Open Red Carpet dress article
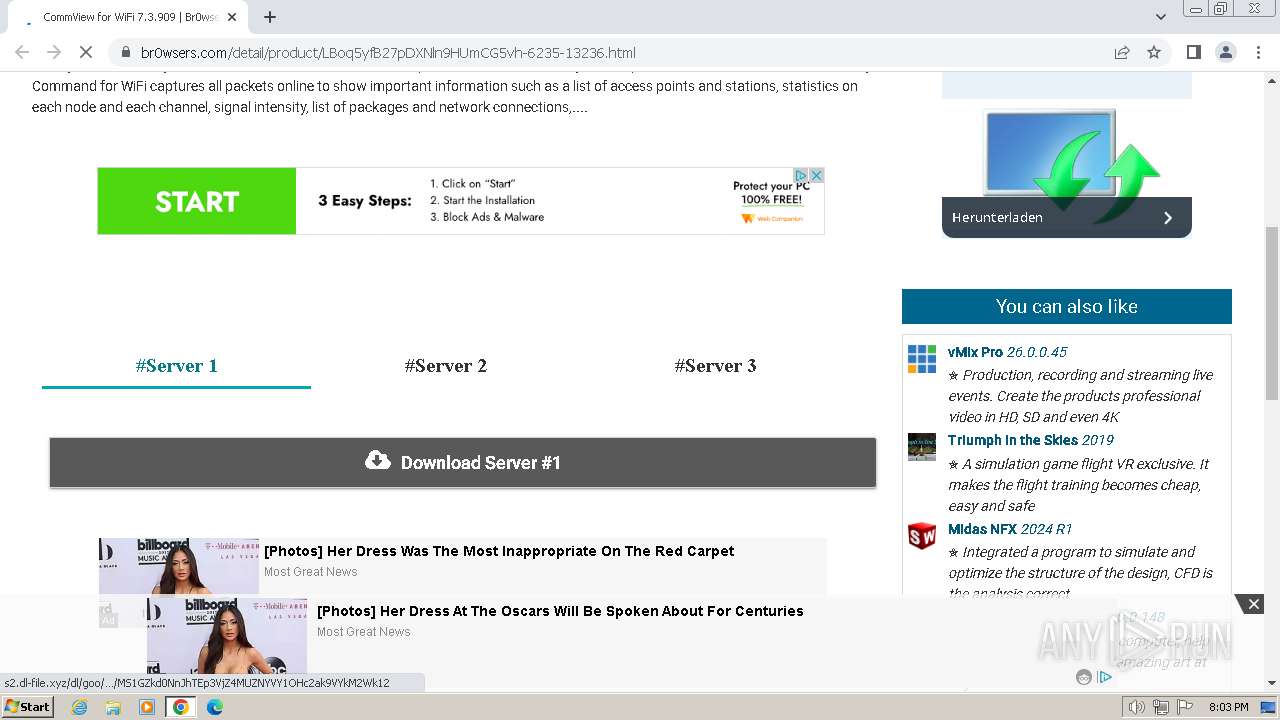This screenshot has height=720, width=1280. pyautogui.click(x=499, y=551)
